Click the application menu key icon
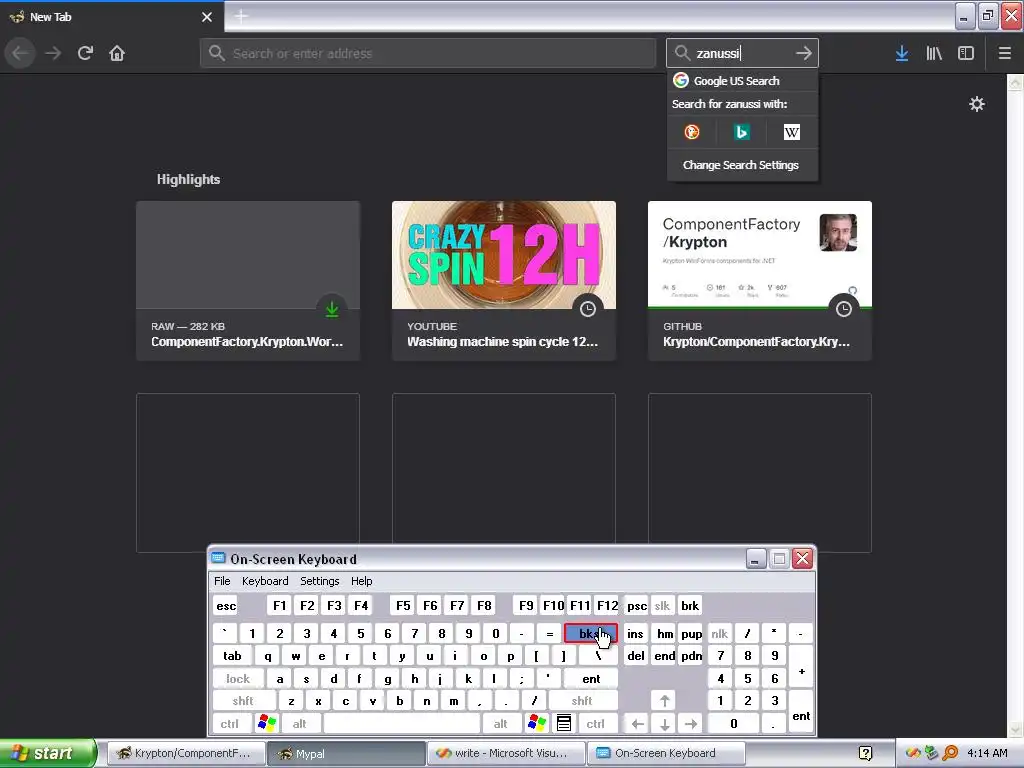1024x768 pixels. point(564,724)
